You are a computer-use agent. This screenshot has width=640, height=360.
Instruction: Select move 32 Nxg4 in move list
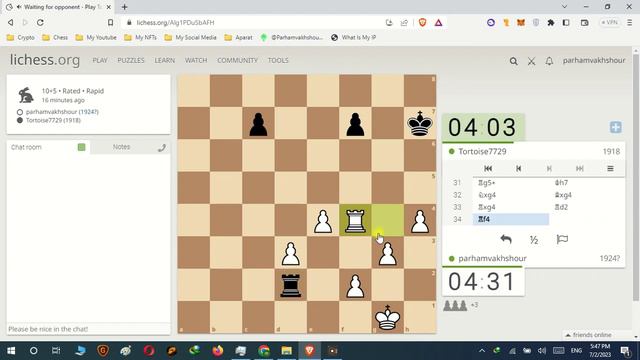click(x=511, y=195)
